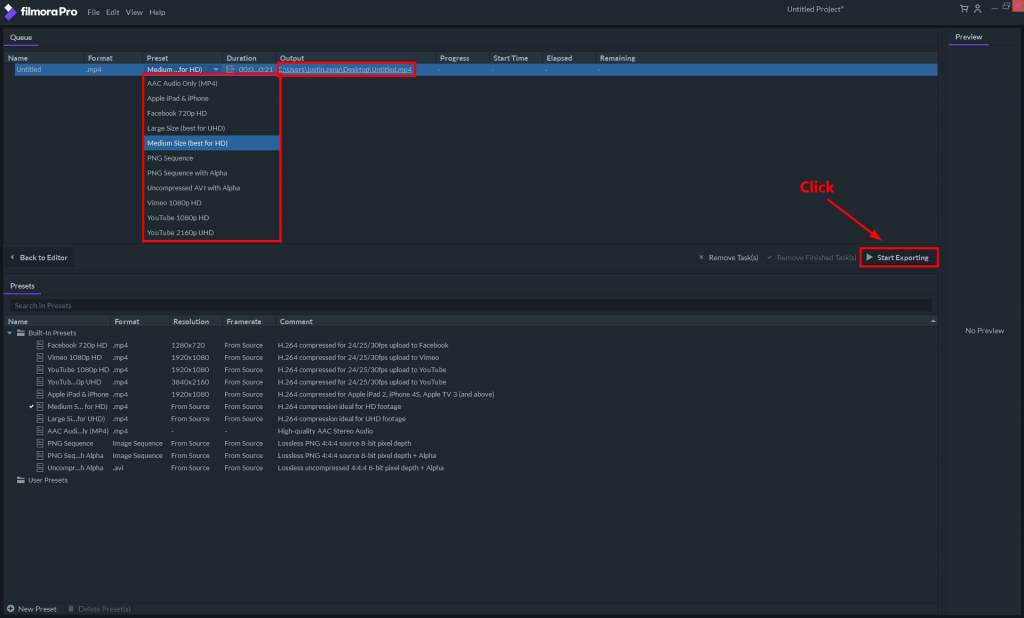Click the FilmoraPro logo icon
The image size is (1024, 618).
click(10, 12)
